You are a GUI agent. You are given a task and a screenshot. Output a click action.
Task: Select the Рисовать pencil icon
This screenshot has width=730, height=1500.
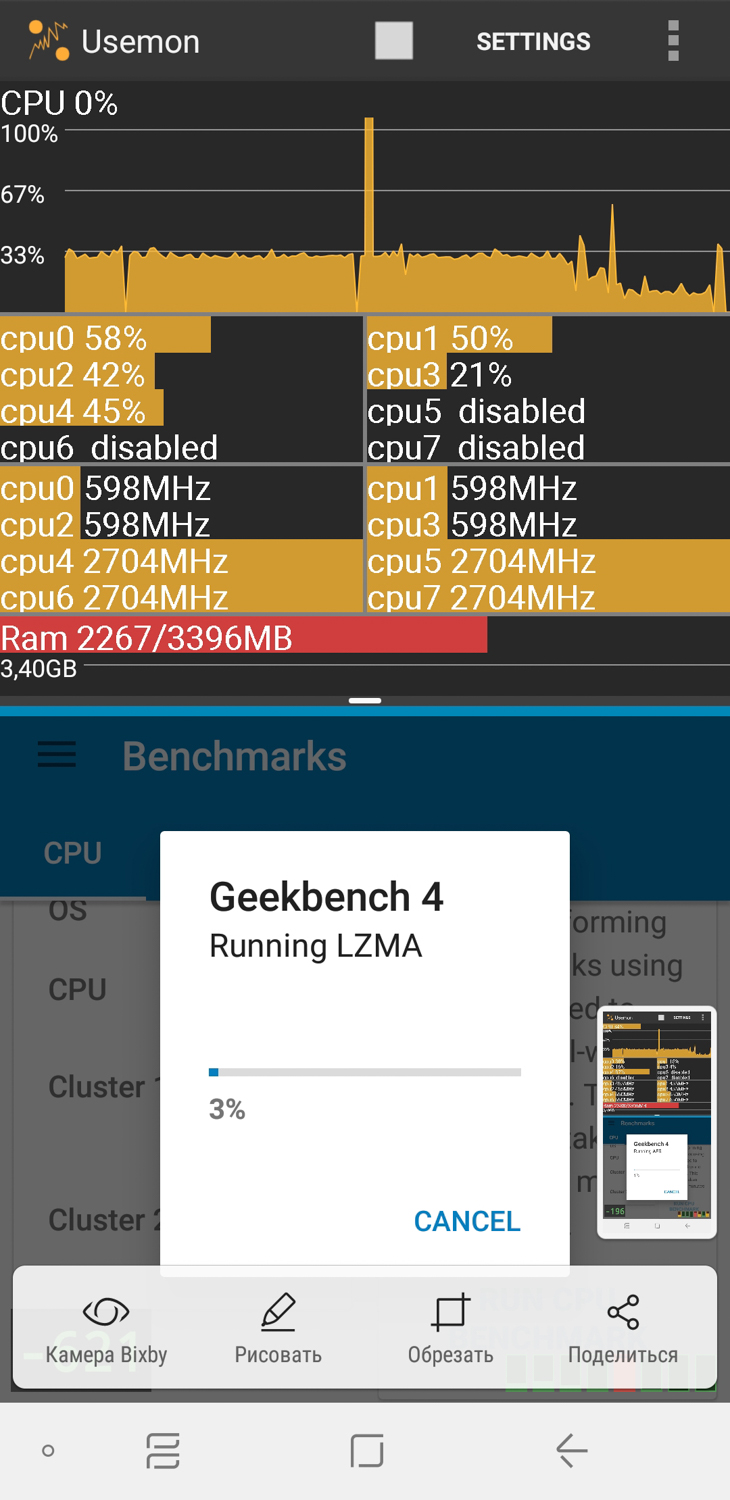(x=278, y=1312)
